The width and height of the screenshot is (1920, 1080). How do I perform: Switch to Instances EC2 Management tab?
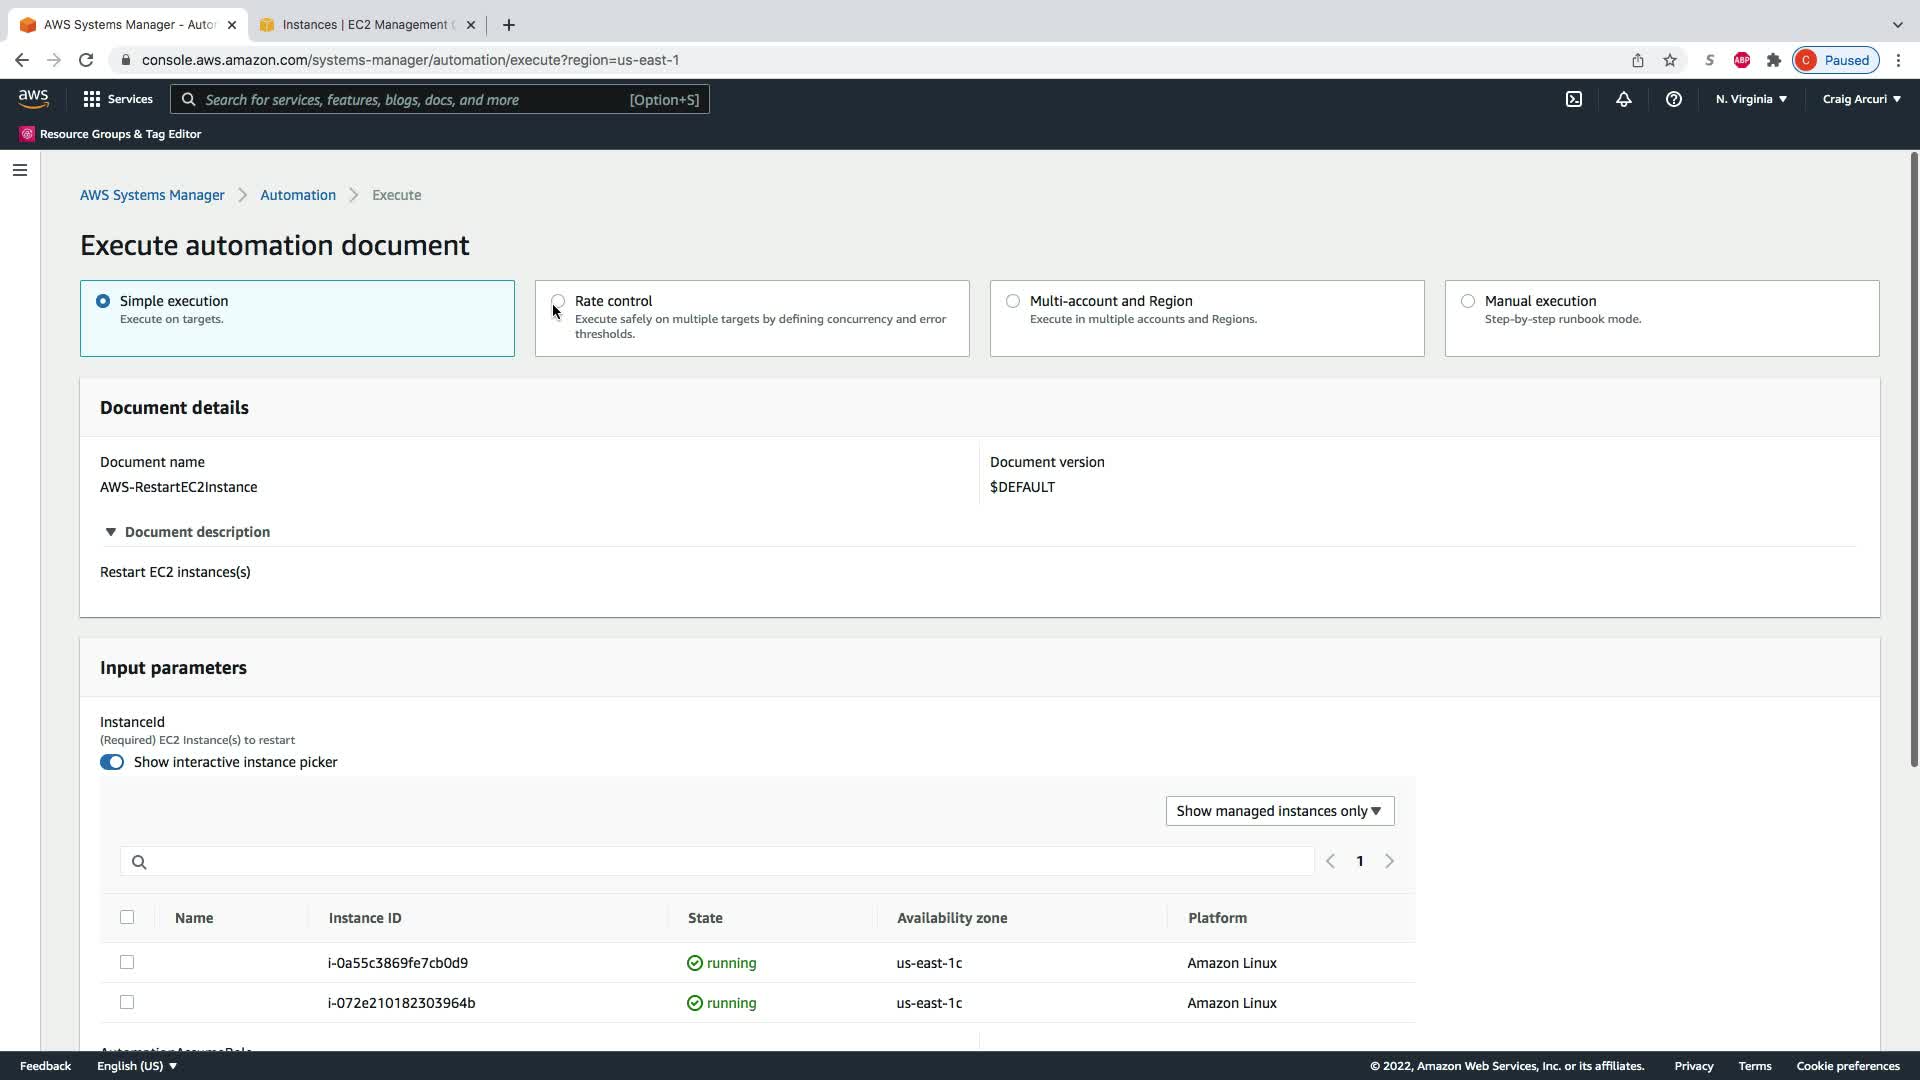click(366, 25)
